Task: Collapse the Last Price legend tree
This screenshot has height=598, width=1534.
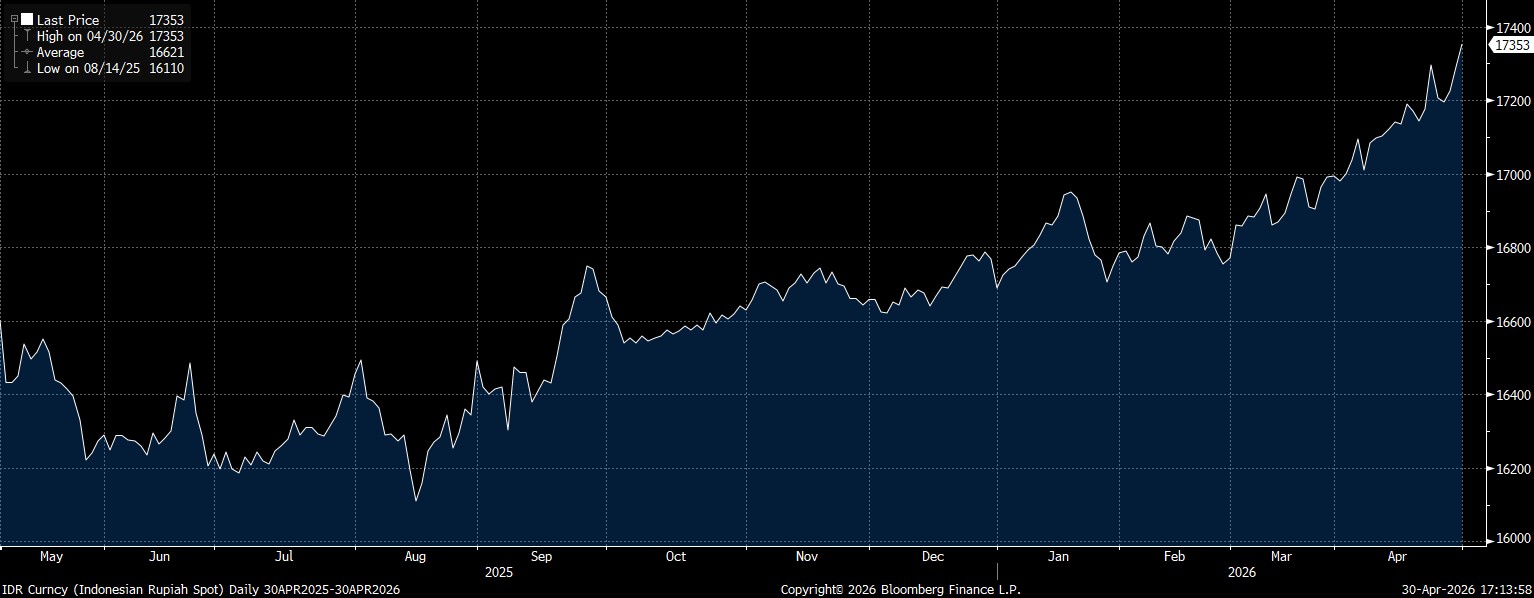Action: click(14, 20)
